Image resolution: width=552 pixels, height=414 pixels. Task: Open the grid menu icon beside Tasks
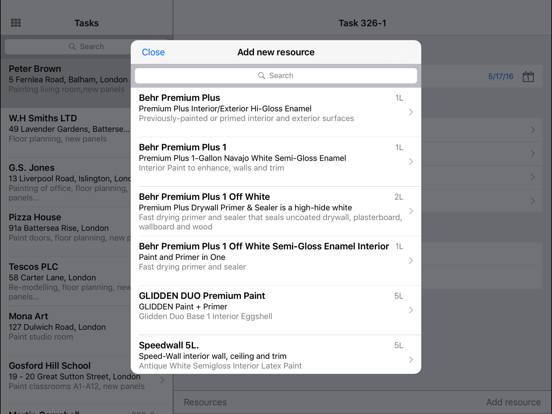pos(16,23)
